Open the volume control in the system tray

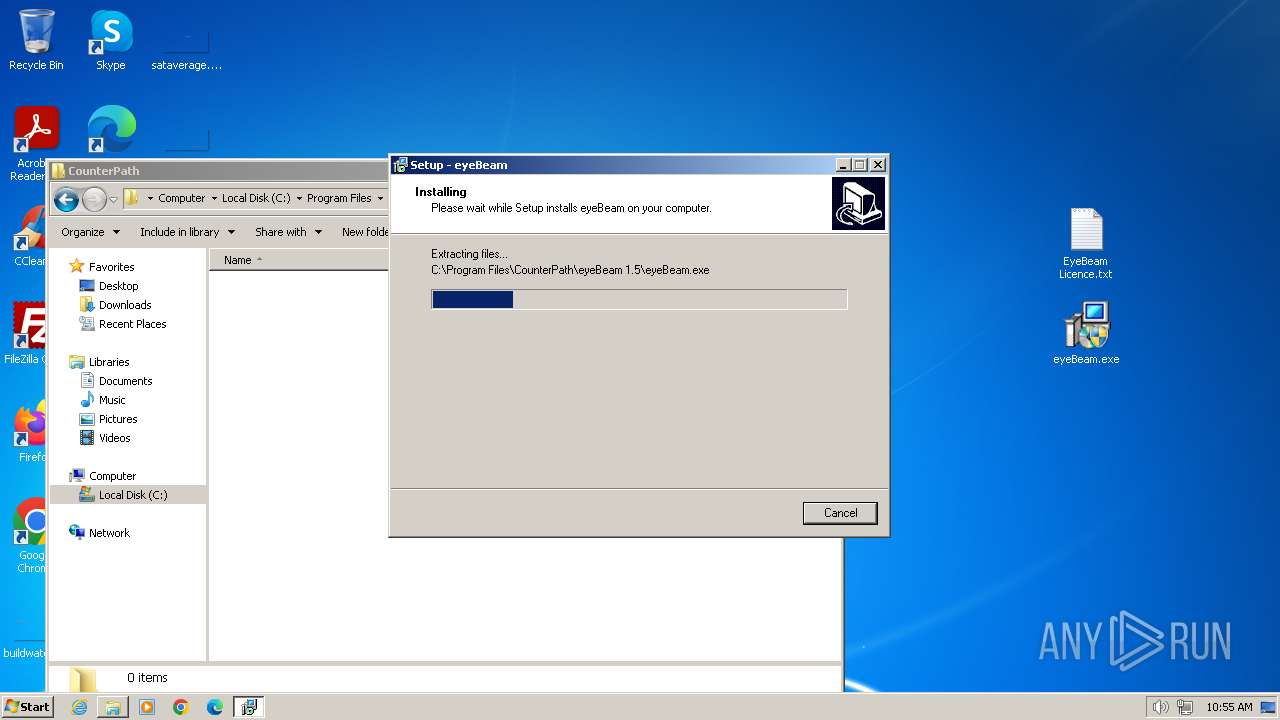pos(1160,707)
